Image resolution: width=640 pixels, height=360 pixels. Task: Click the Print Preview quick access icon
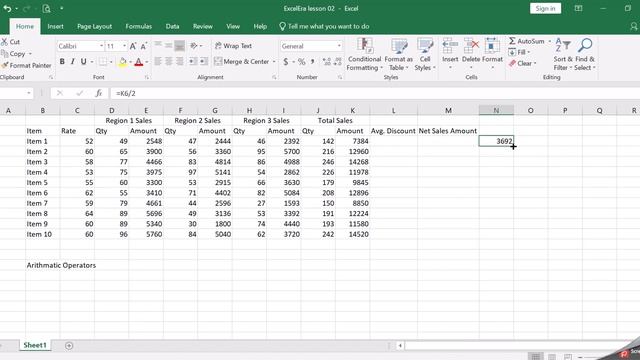(x=46, y=8)
